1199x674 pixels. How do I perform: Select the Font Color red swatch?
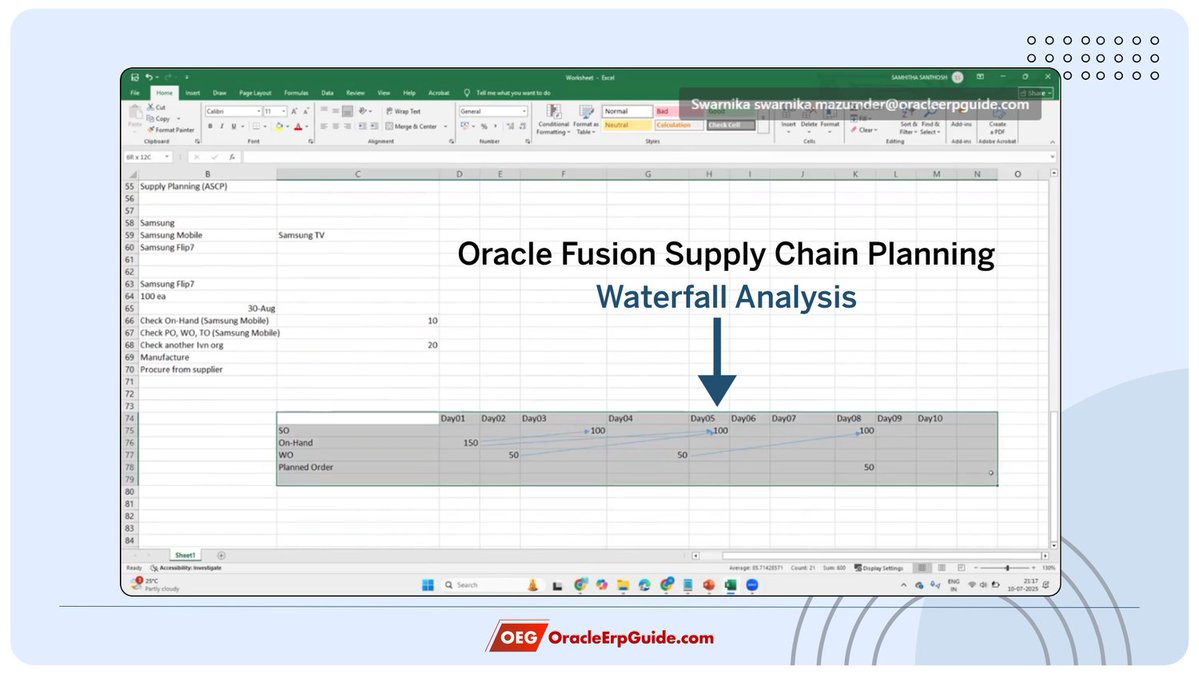point(298,126)
